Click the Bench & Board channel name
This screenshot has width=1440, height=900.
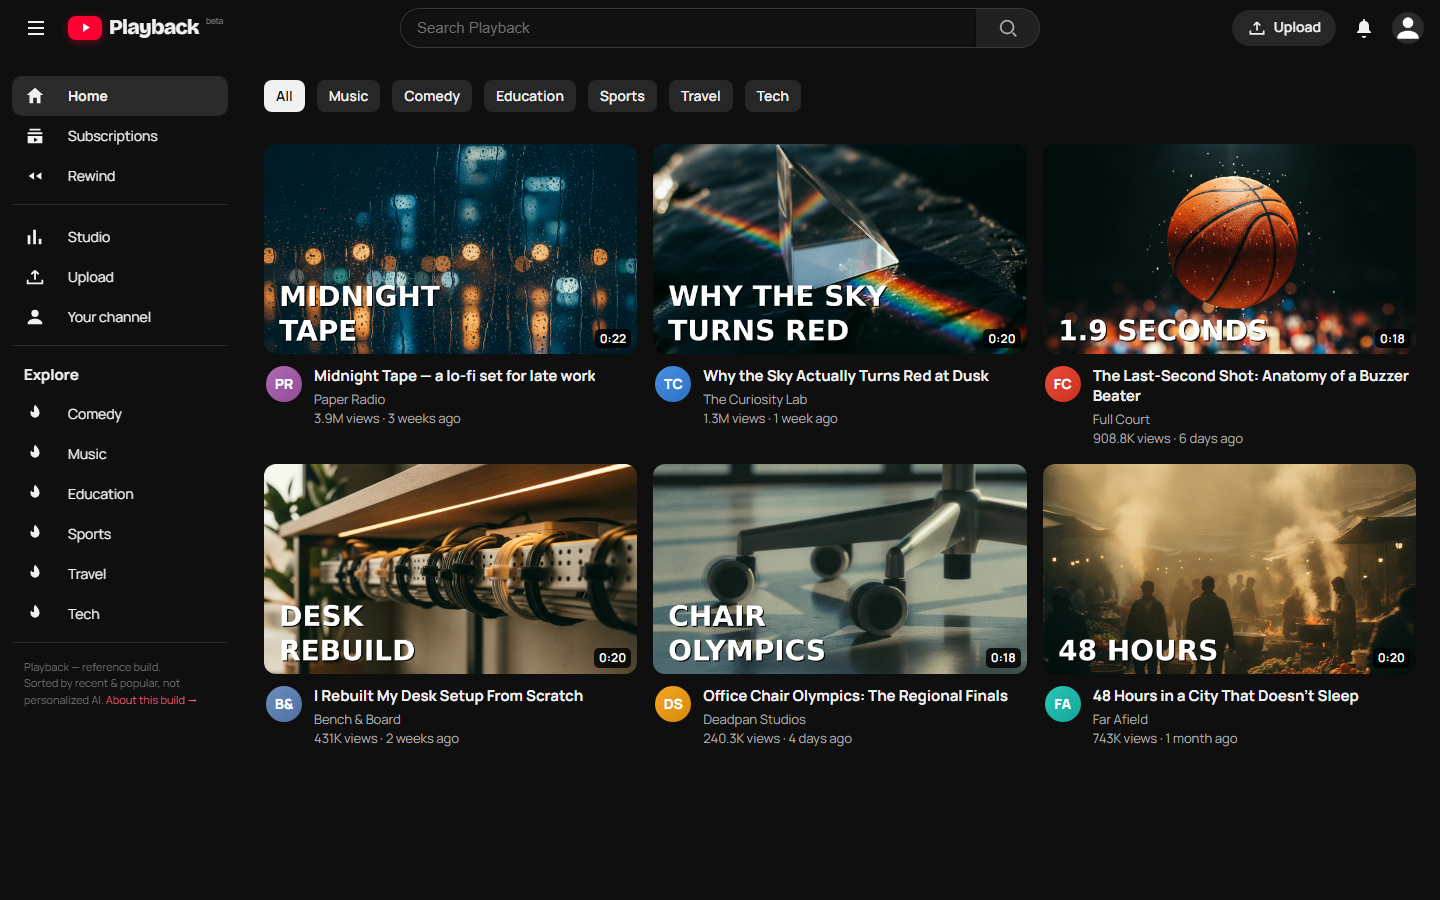(x=357, y=719)
